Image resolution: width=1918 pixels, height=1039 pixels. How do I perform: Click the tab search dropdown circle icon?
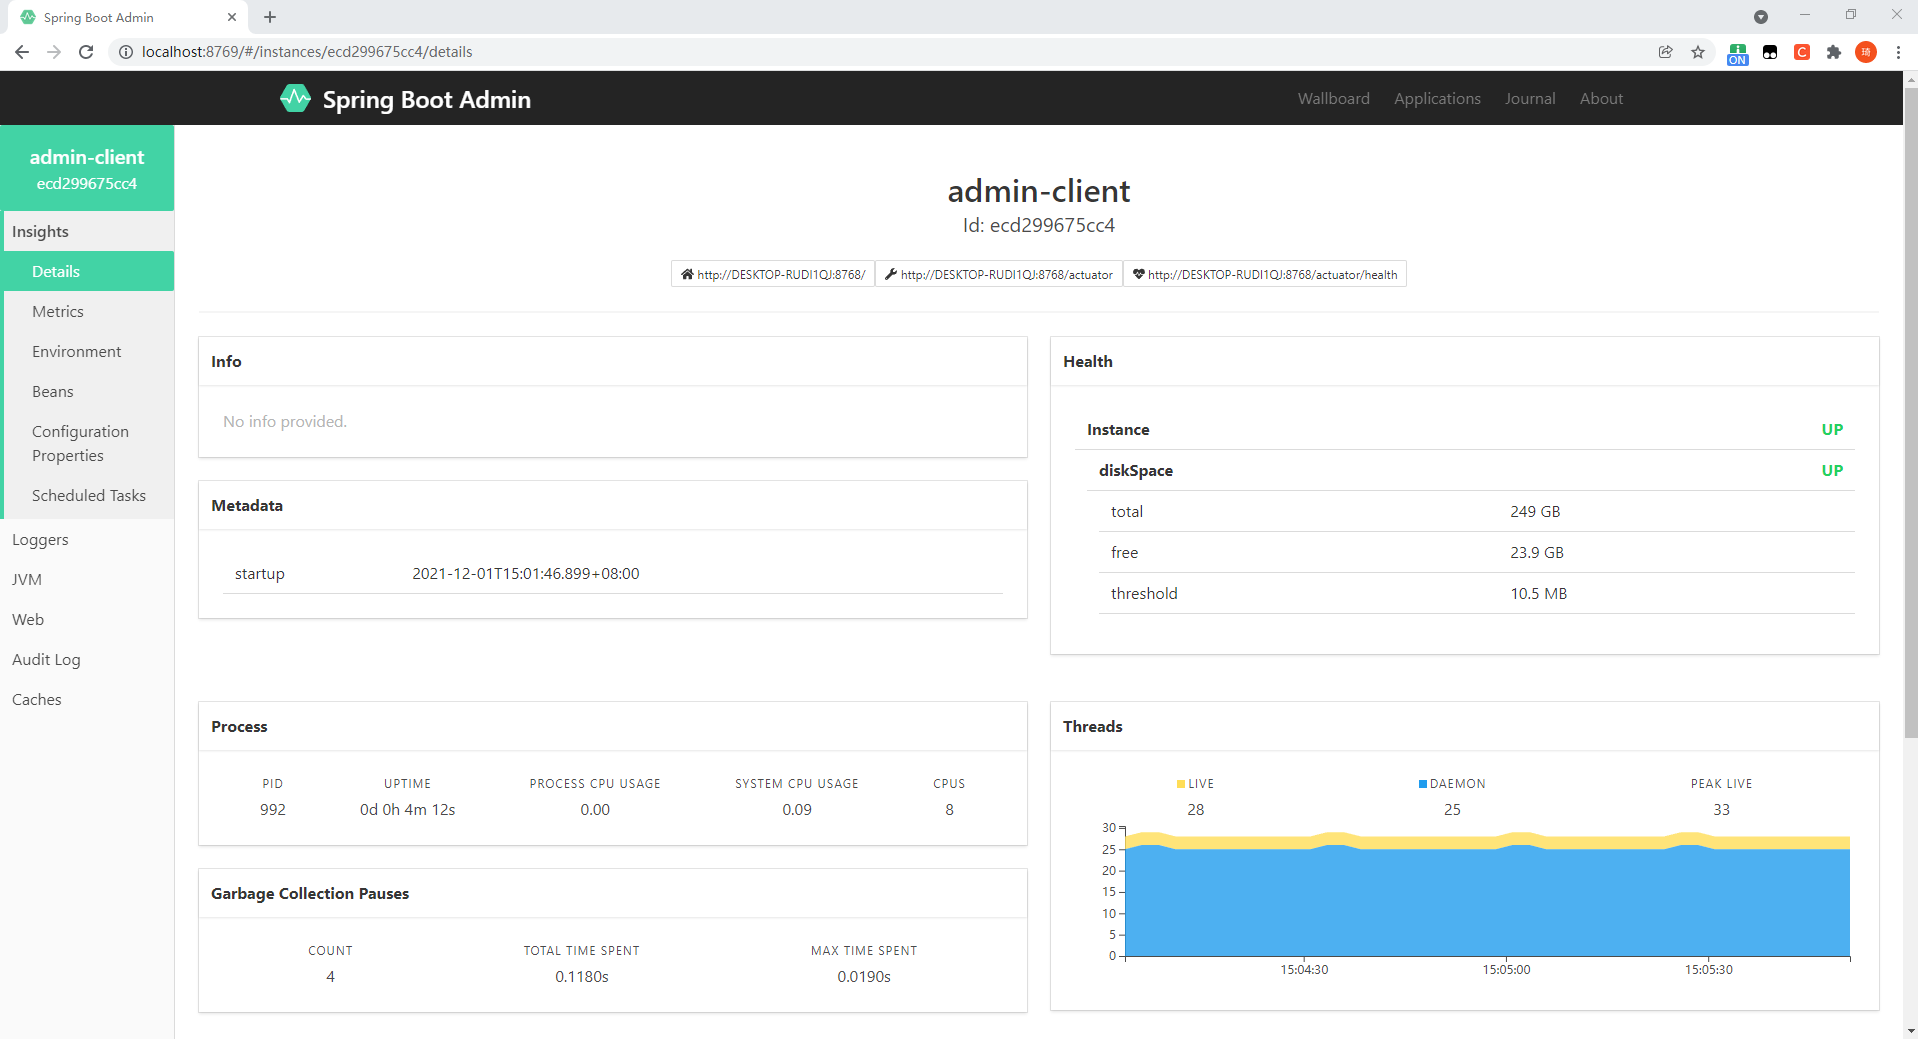1761,17
